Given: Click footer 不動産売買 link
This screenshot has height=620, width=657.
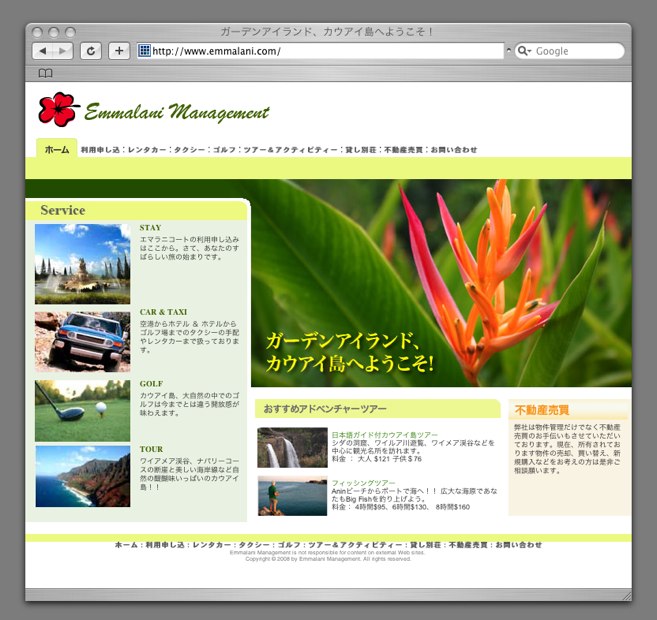Looking at the screenshot, I should 468,545.
